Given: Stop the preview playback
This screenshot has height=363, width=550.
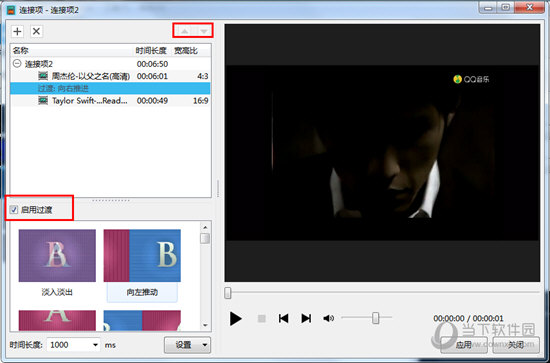Looking at the screenshot, I should tap(261, 318).
